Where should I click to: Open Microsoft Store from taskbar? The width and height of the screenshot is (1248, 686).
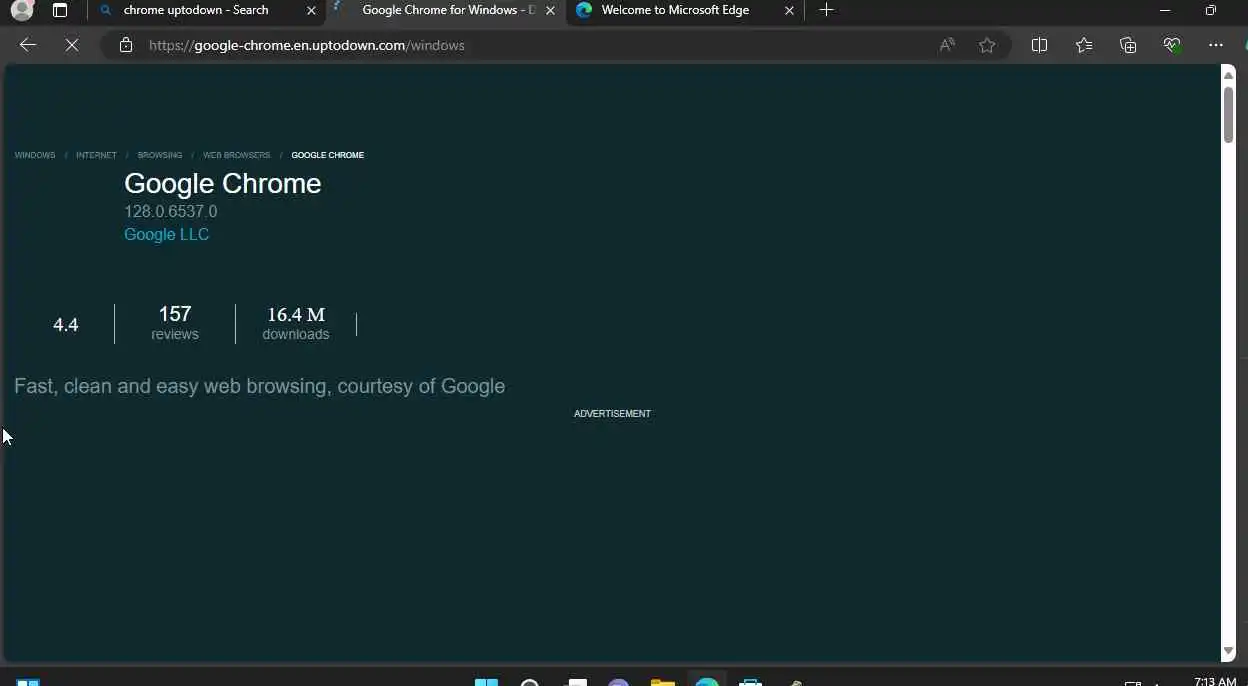(x=751, y=683)
